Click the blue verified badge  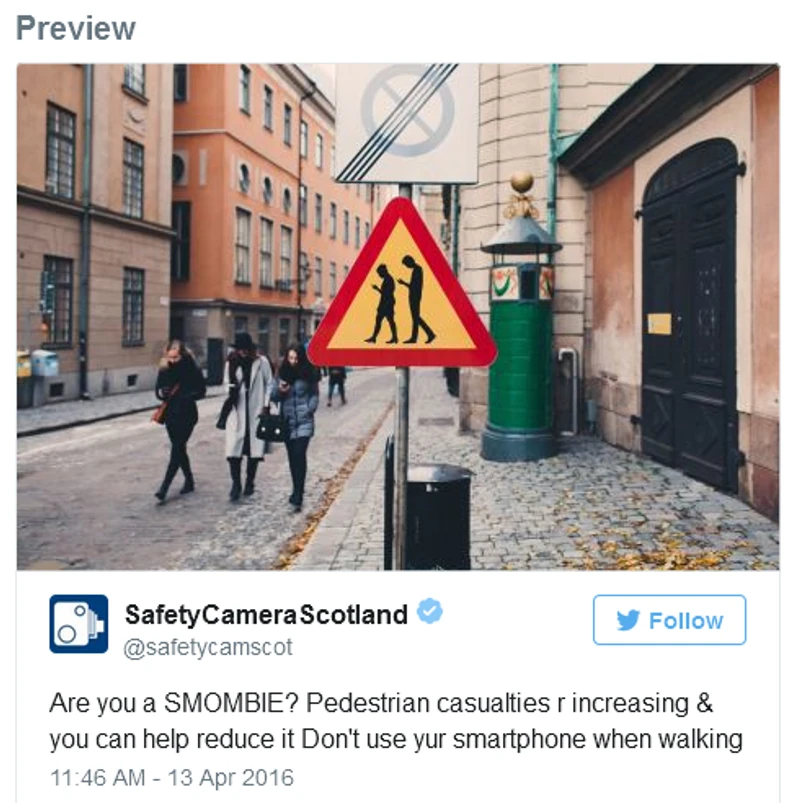tap(430, 611)
